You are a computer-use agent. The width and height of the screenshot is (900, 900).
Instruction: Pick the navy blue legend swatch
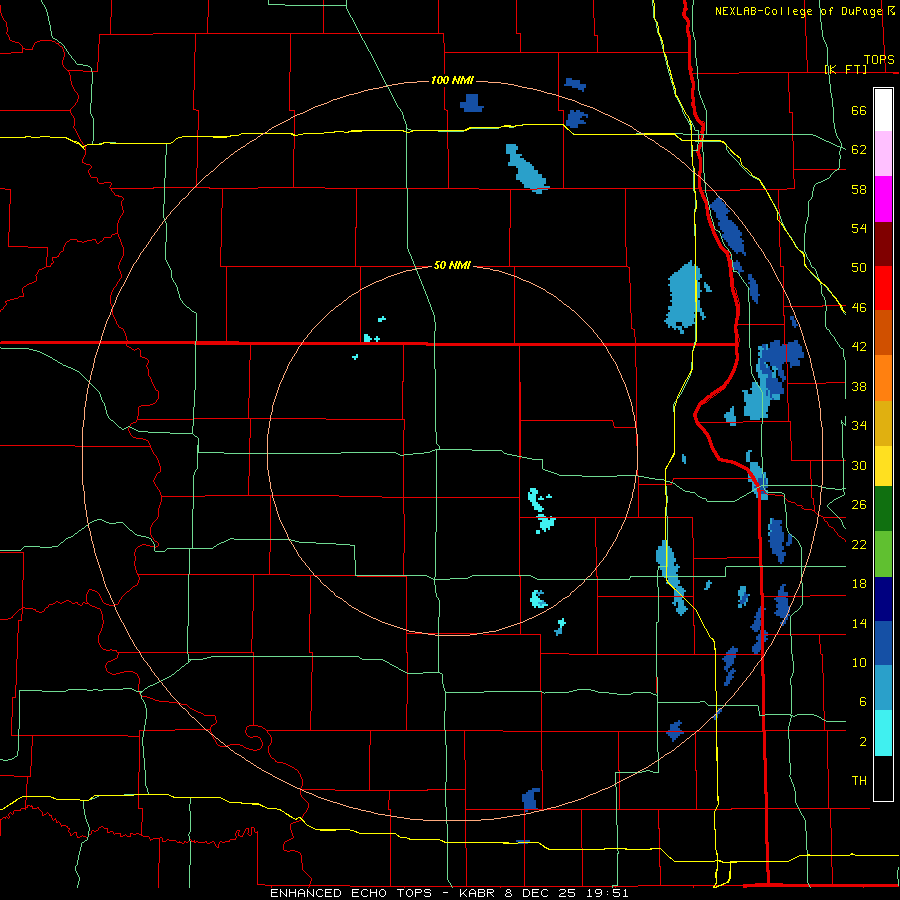point(883,599)
